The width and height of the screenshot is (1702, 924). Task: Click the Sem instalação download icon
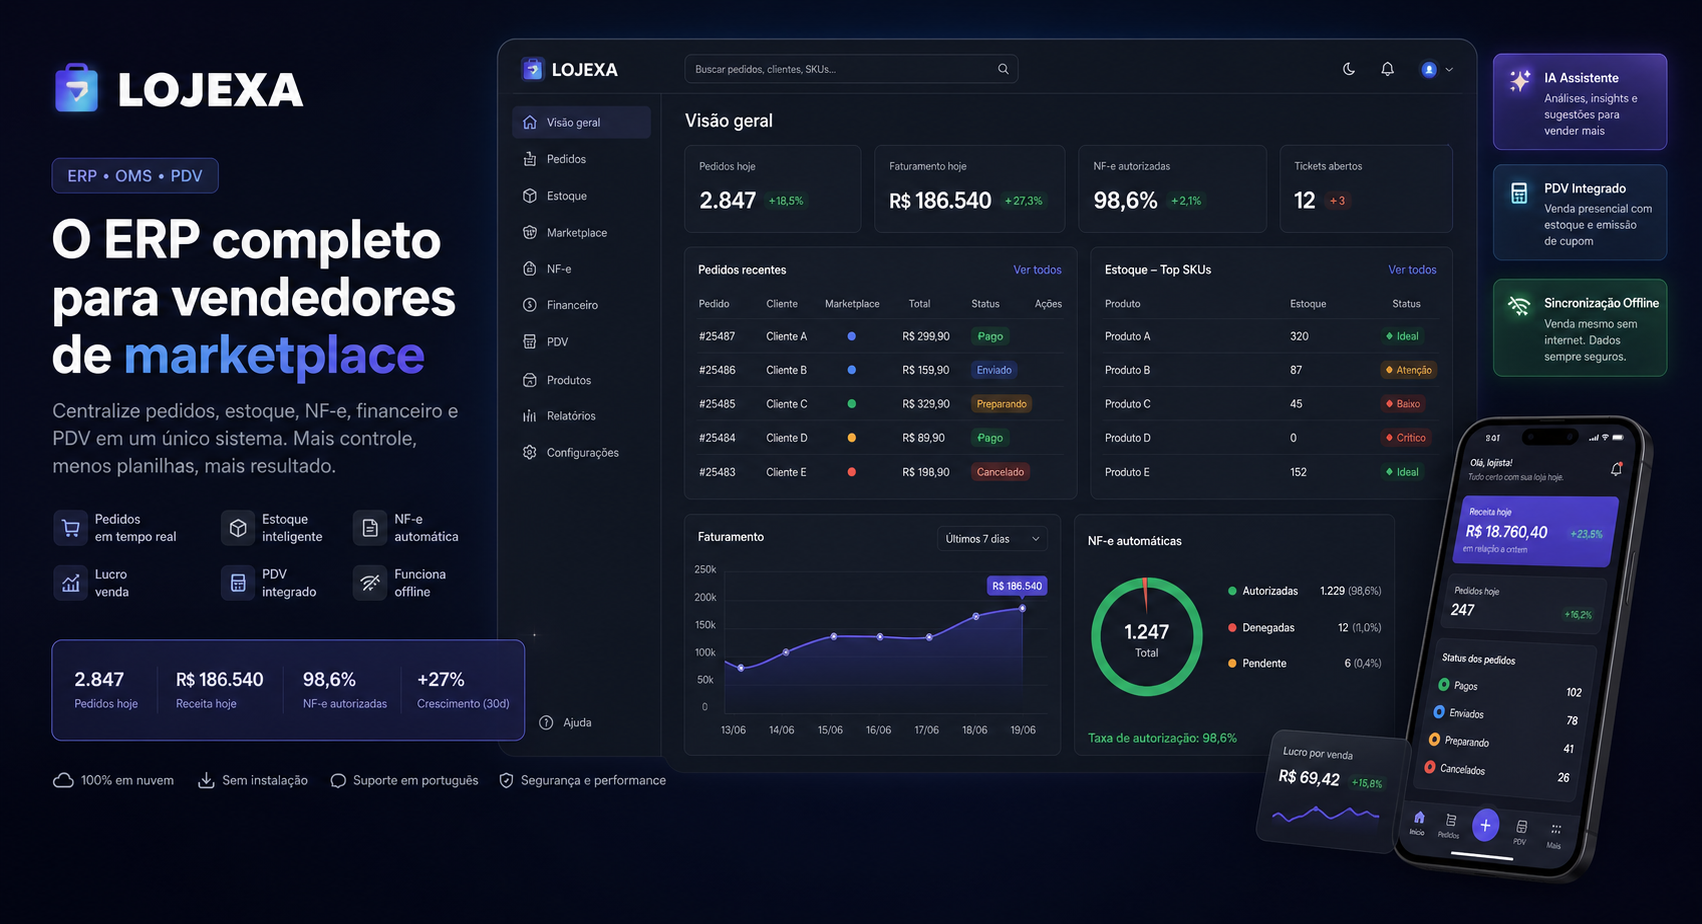[x=206, y=780]
